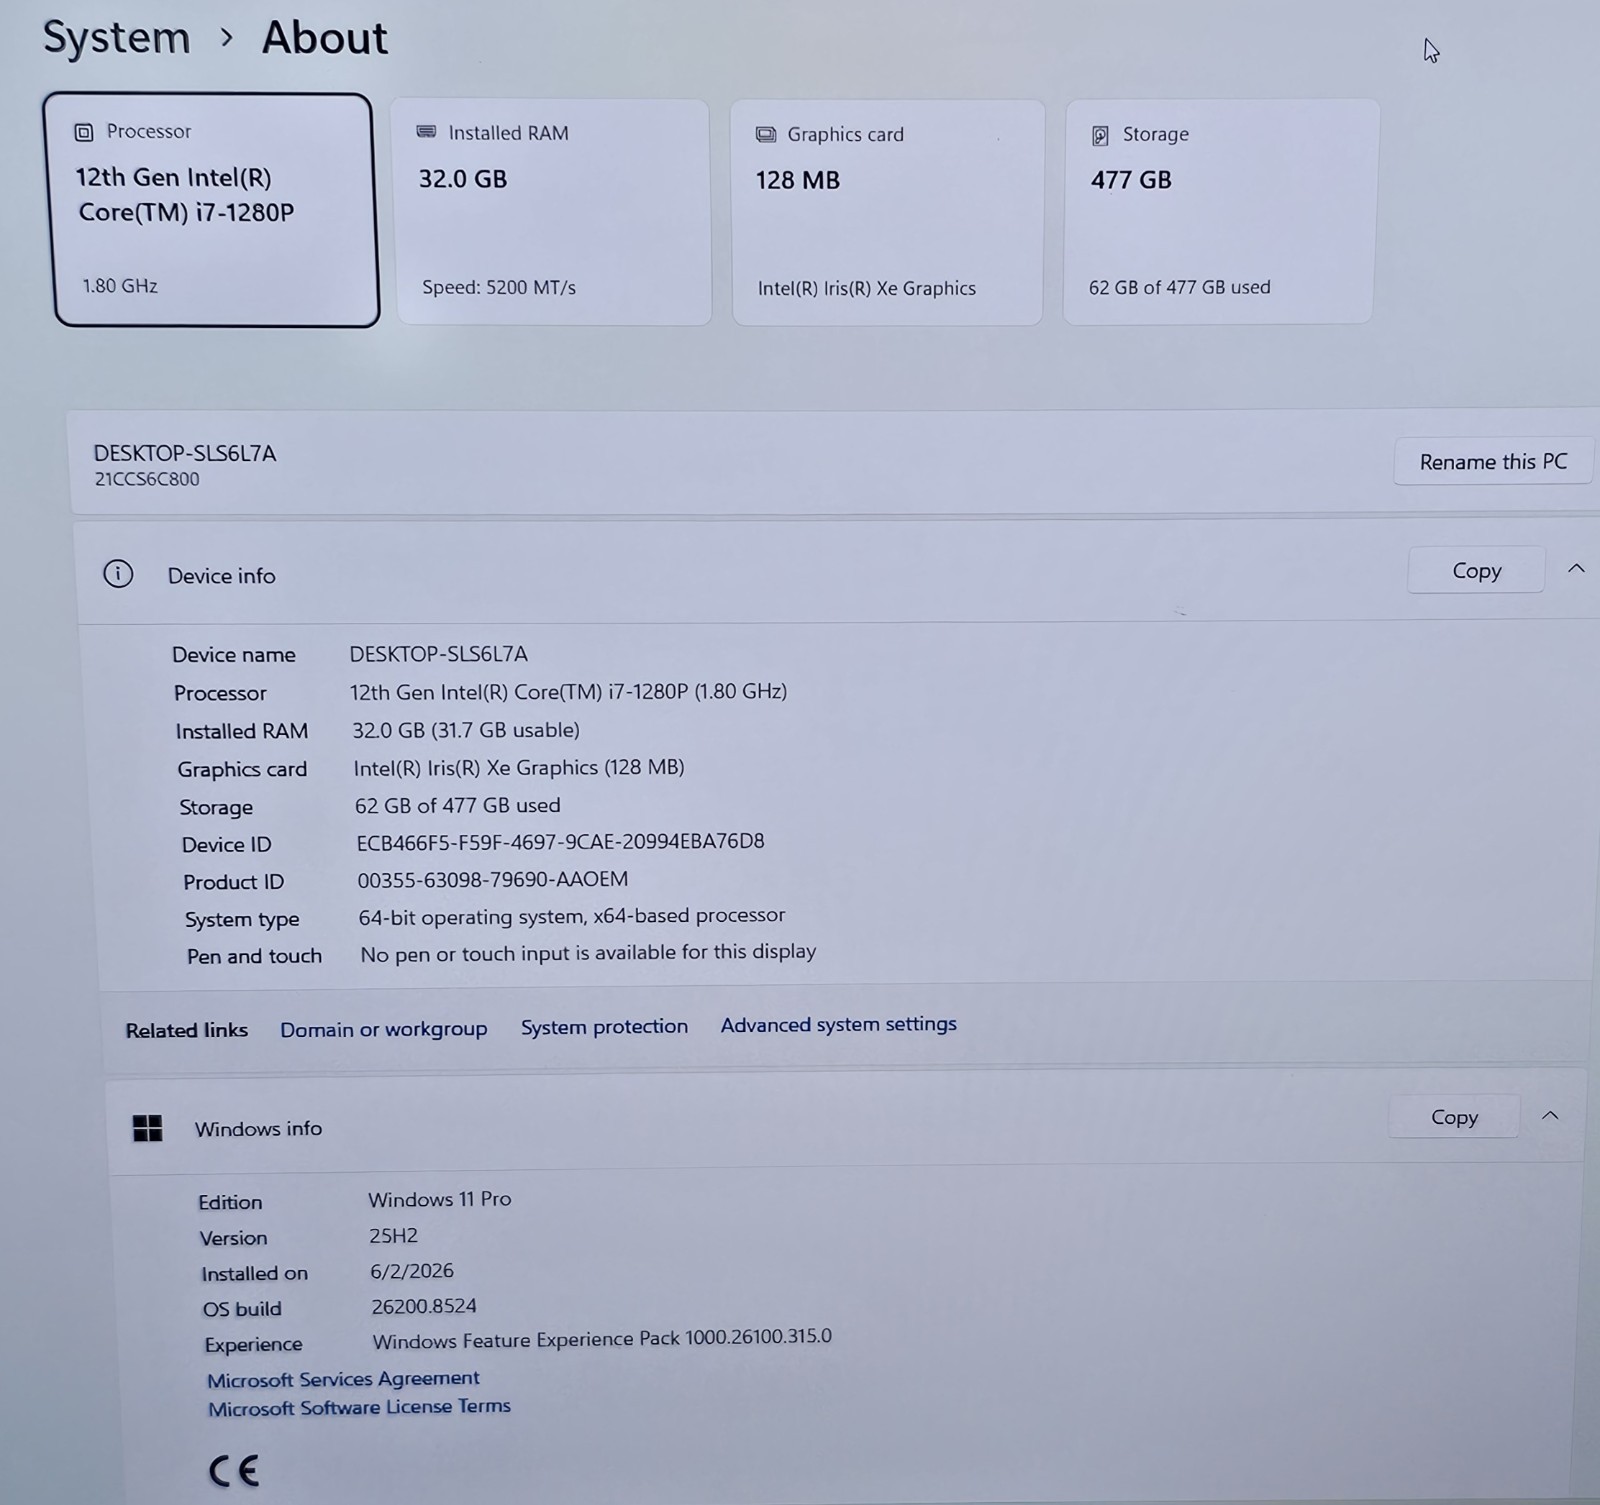
Task: Click the 1.80 GHz speed in the Processor card
Action: point(120,286)
